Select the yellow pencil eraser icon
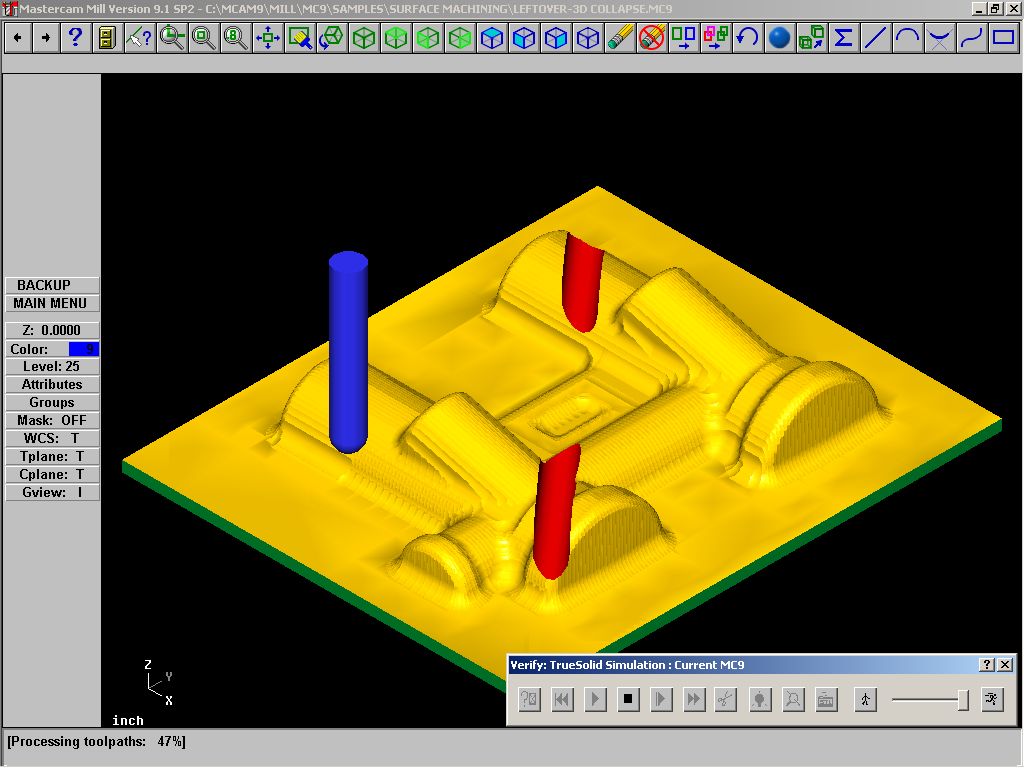This screenshot has height=768, width=1024. pos(620,38)
